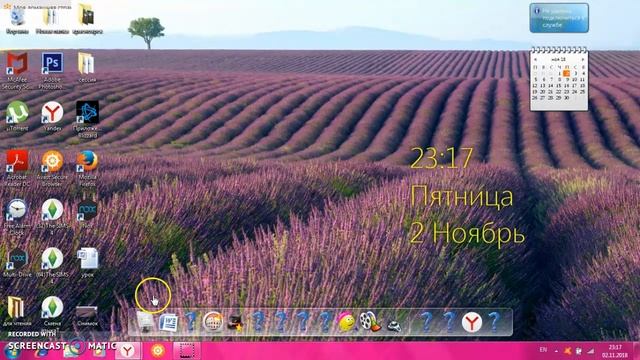Screen dimensions: 640x360
Task: Open the Multi-Drive desktop shortcut
Action: [17, 262]
